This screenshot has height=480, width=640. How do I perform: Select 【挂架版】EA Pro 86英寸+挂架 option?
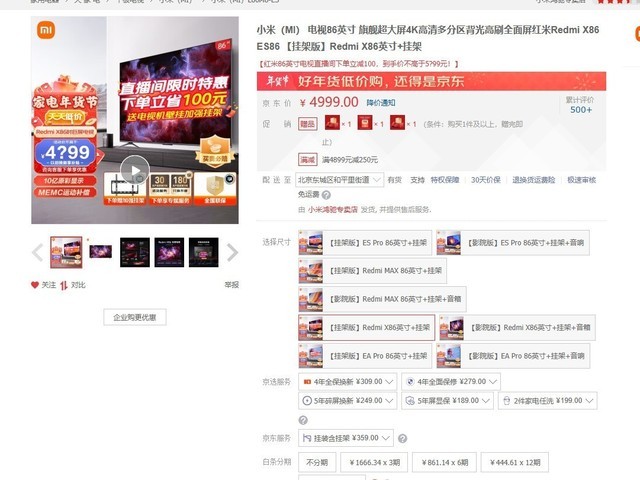coord(365,356)
